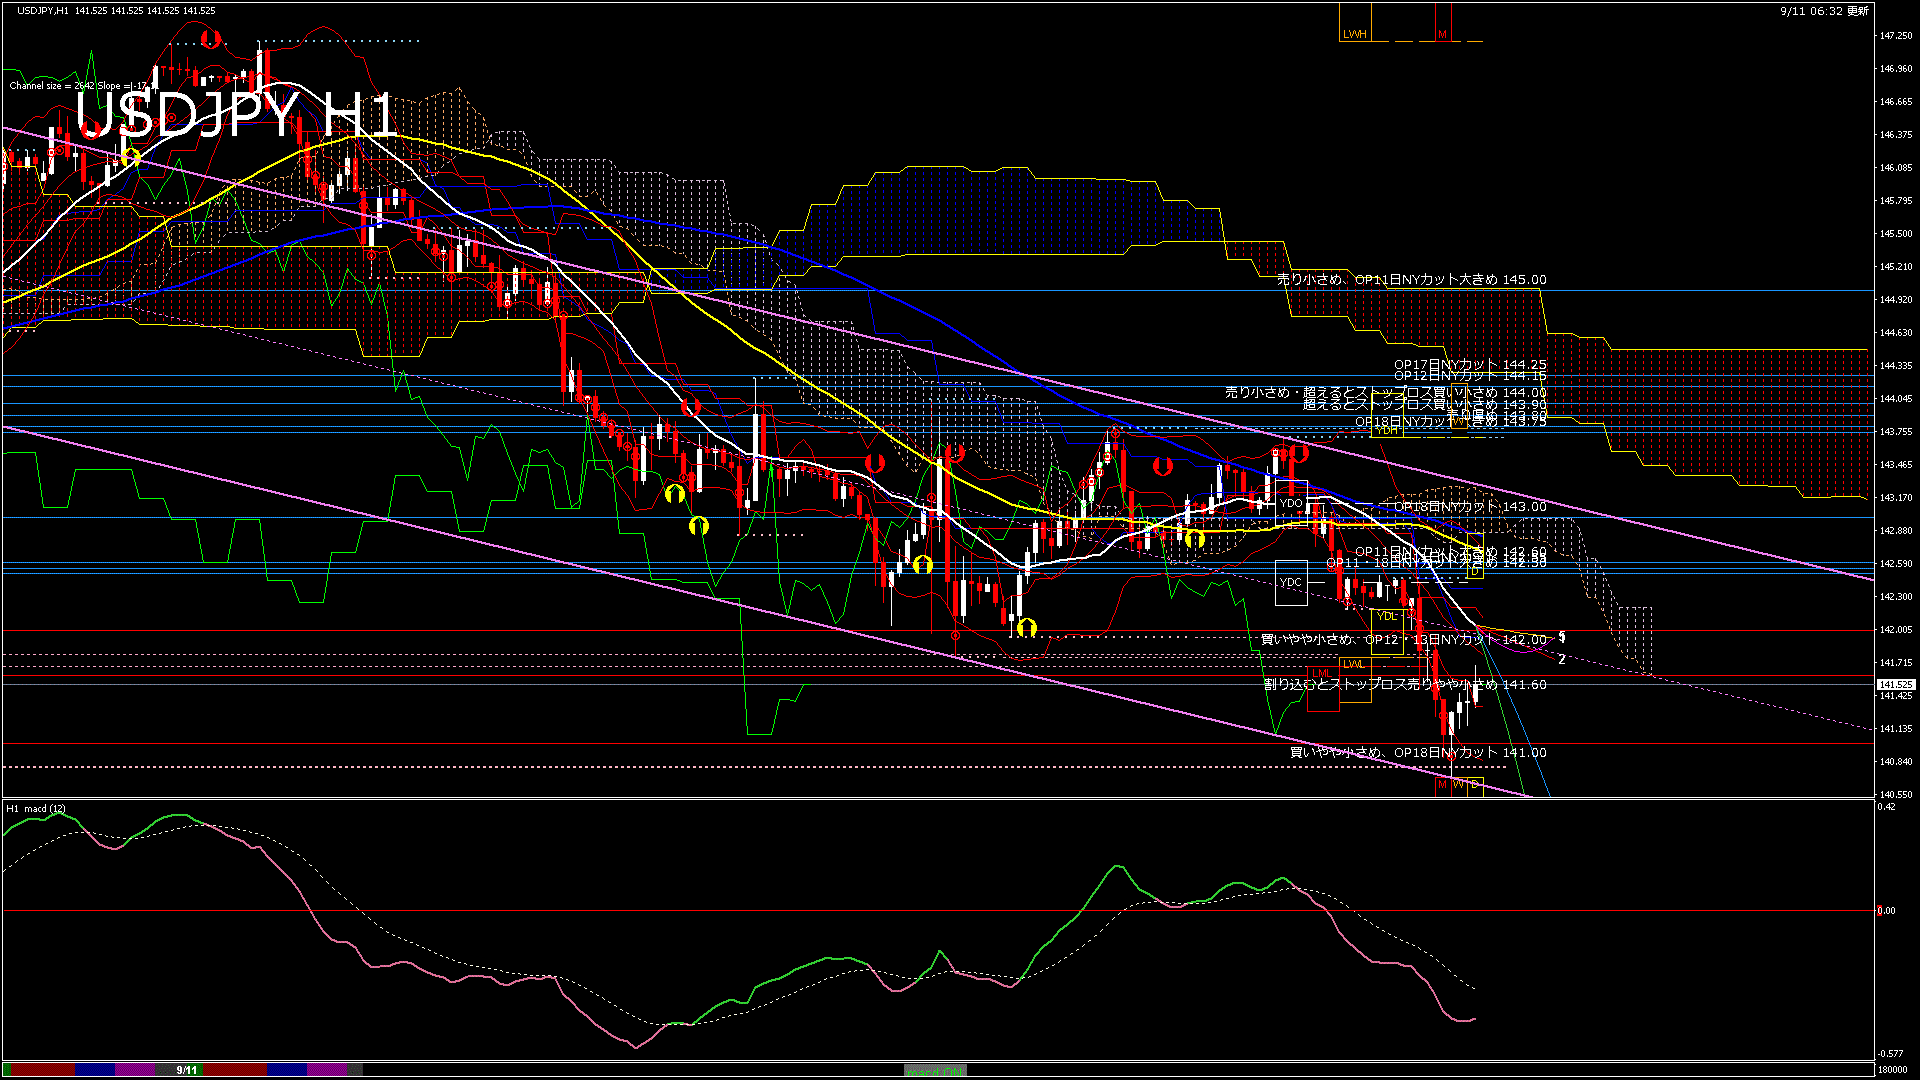The image size is (1920, 1080).
Task: Click the USDJPY,H1 symbol header at top-left
Action: click(x=44, y=11)
